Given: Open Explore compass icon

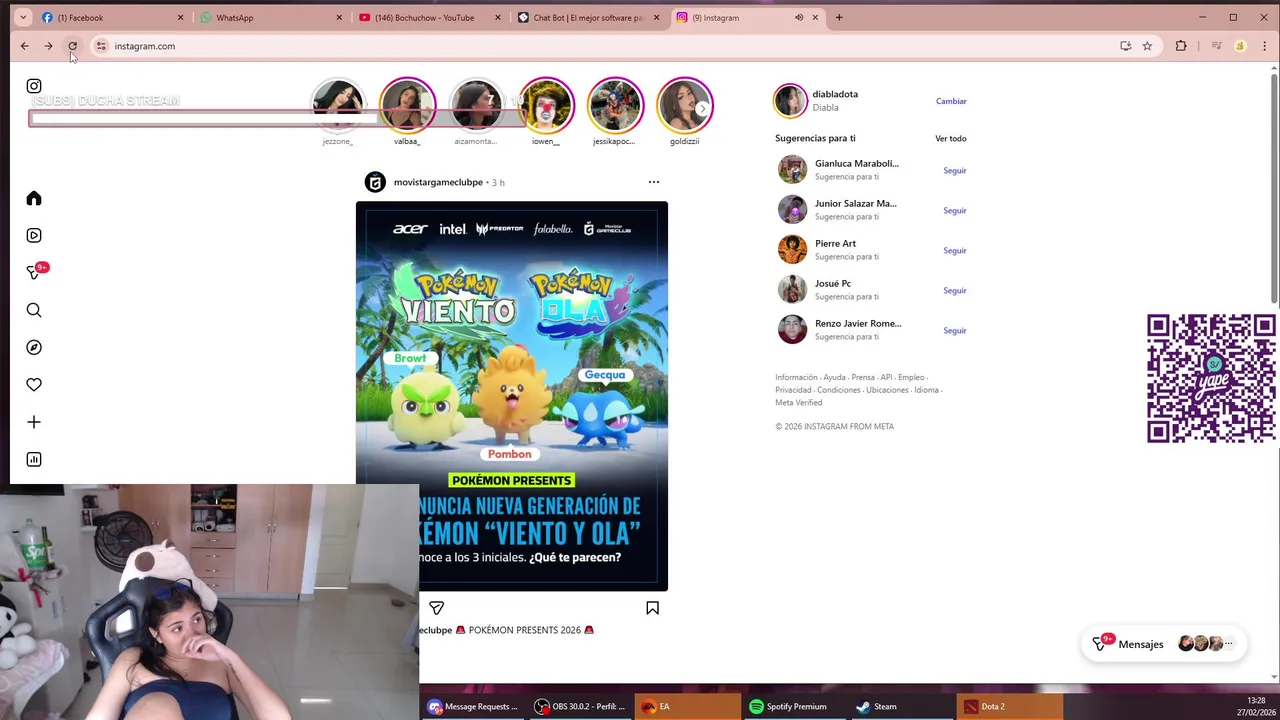Looking at the screenshot, I should 34,347.
